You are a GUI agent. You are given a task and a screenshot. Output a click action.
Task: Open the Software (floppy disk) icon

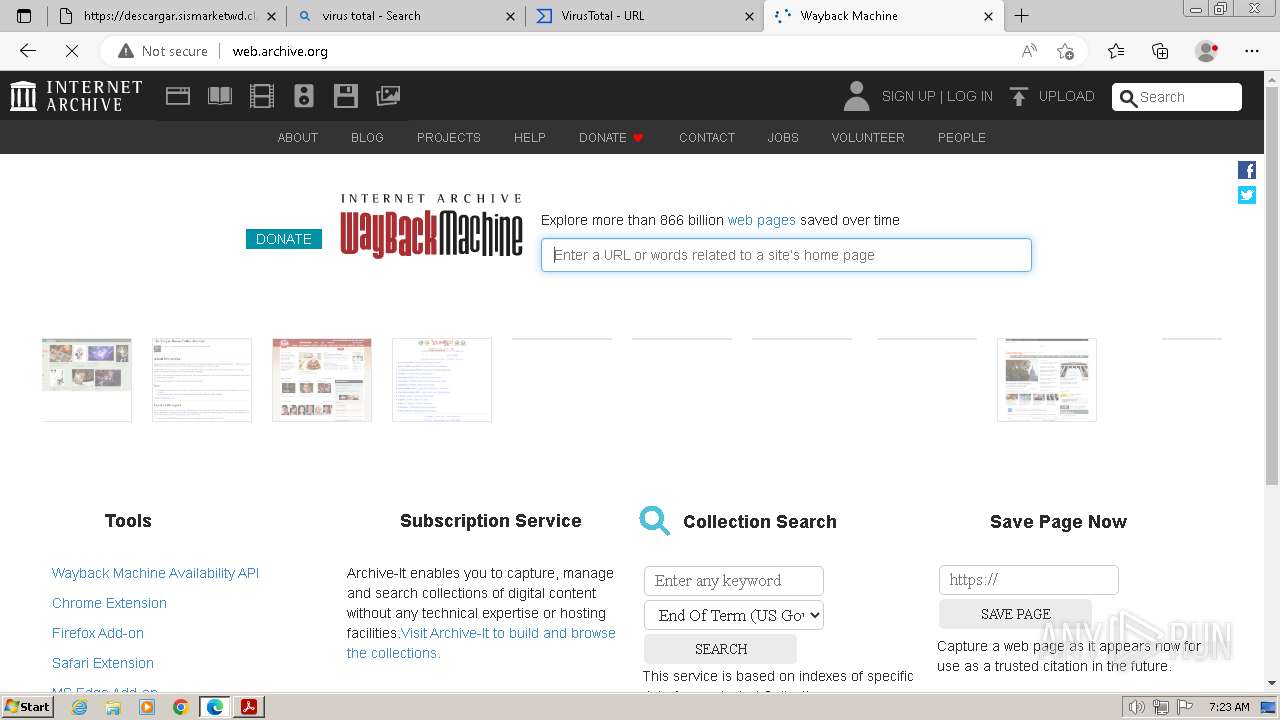346,96
